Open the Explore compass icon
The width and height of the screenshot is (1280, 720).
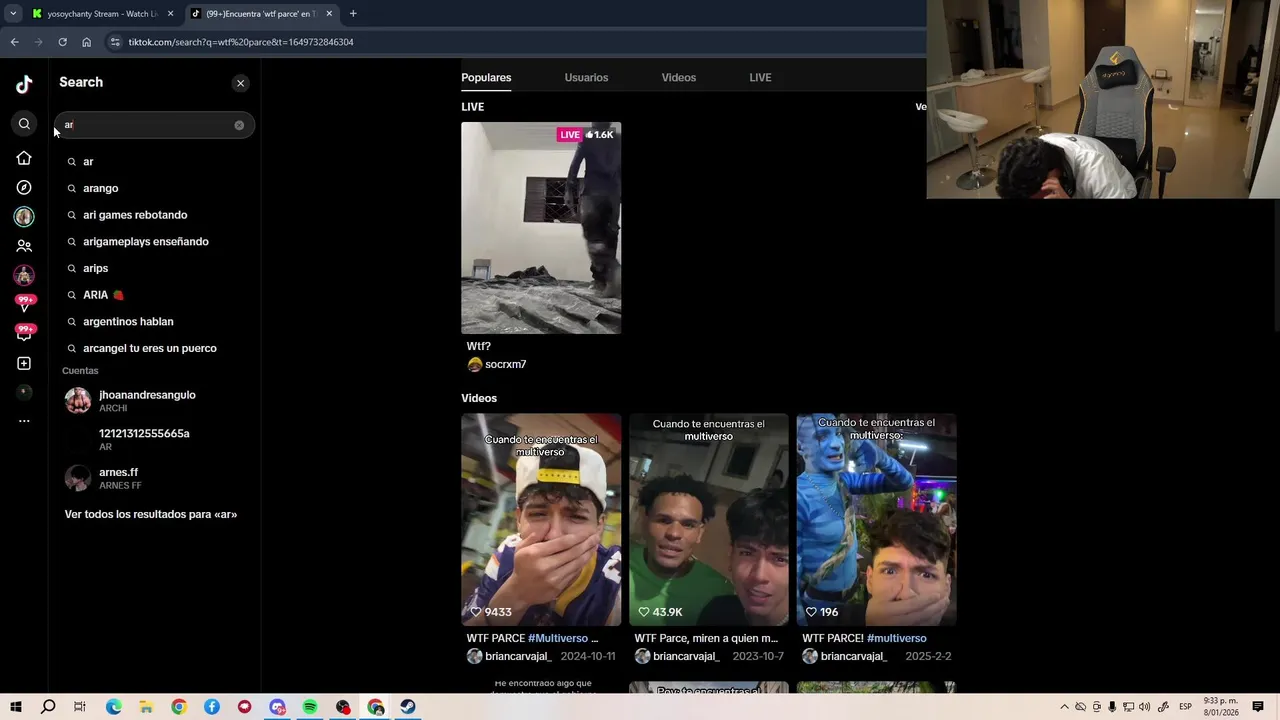[x=24, y=187]
